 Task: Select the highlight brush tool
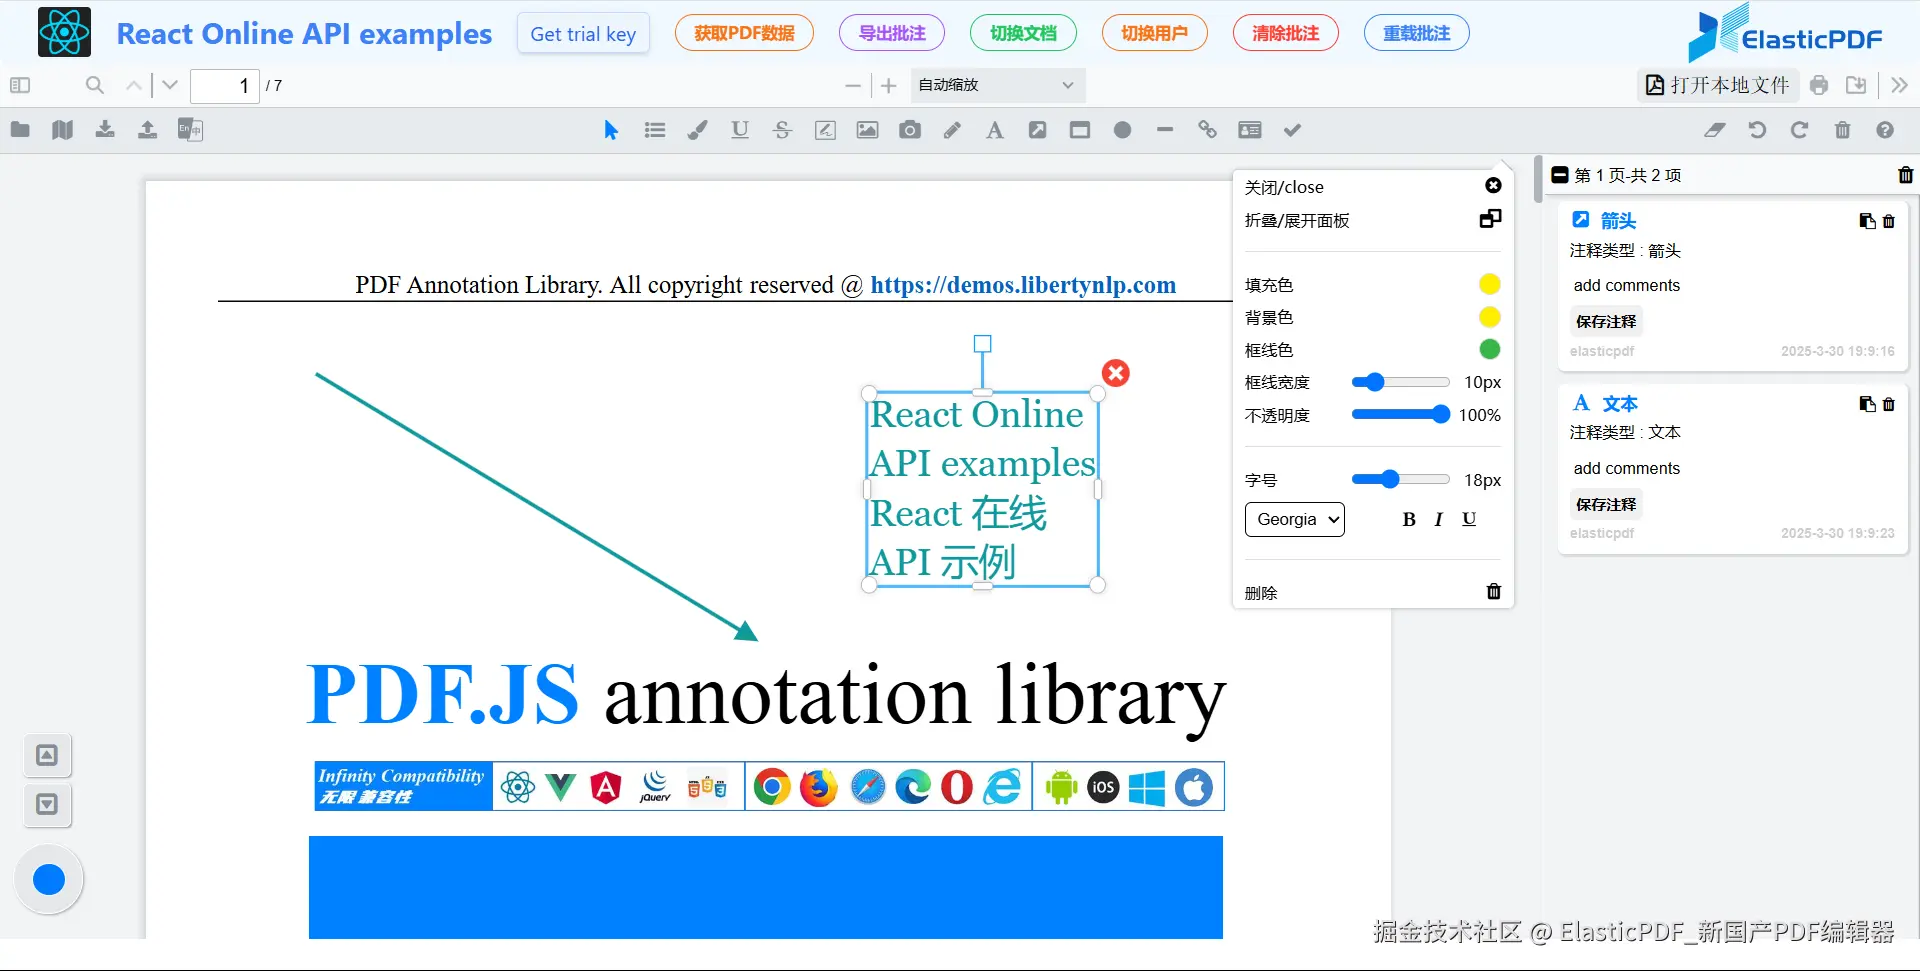(697, 130)
